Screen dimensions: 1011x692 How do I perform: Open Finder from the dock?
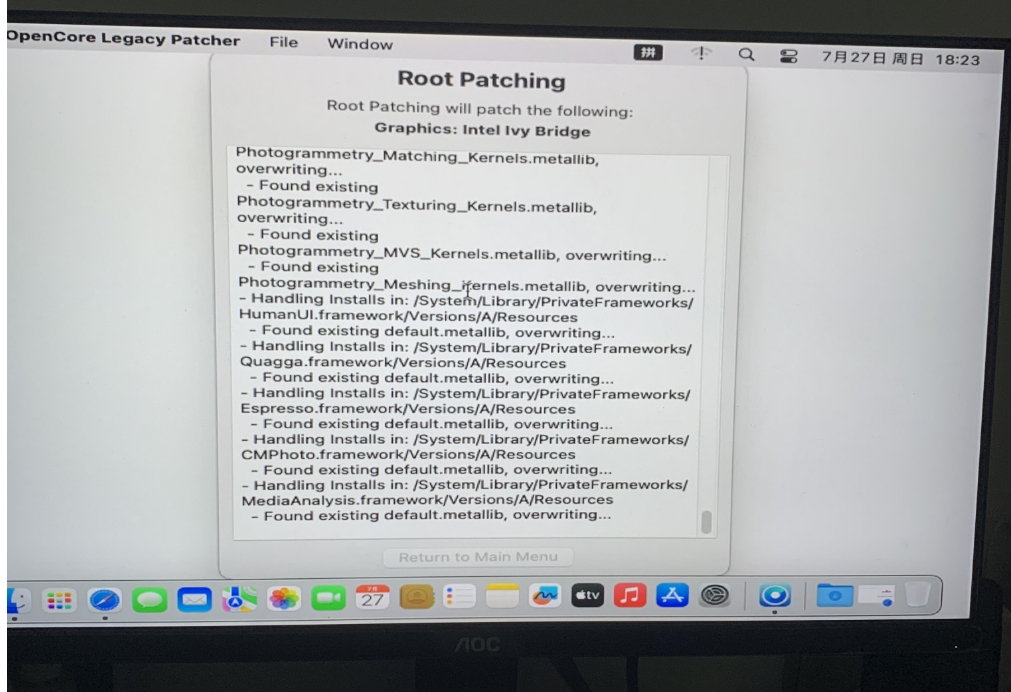(x=18, y=600)
